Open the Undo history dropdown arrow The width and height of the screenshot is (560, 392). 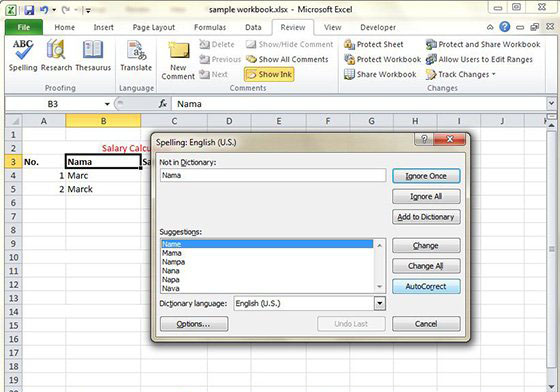point(54,10)
